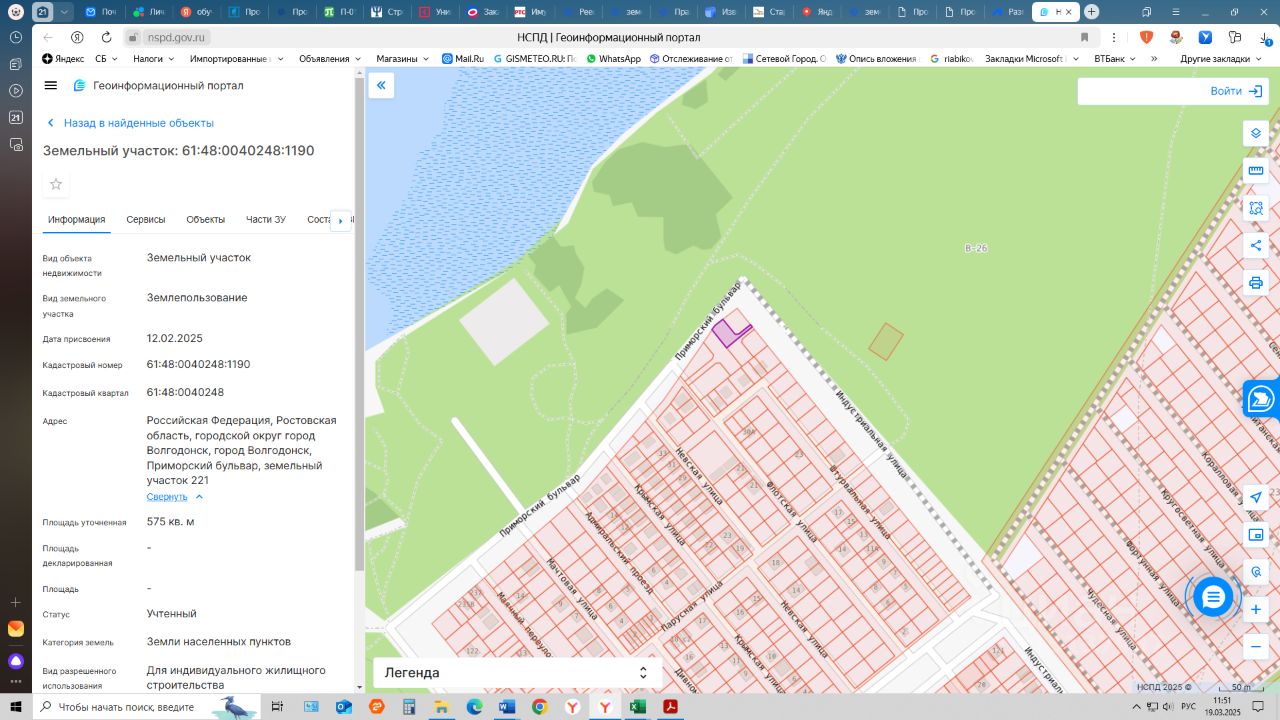The image size is (1280, 720).
Task: Open Adobe Acrobat from the taskbar
Action: [670, 707]
